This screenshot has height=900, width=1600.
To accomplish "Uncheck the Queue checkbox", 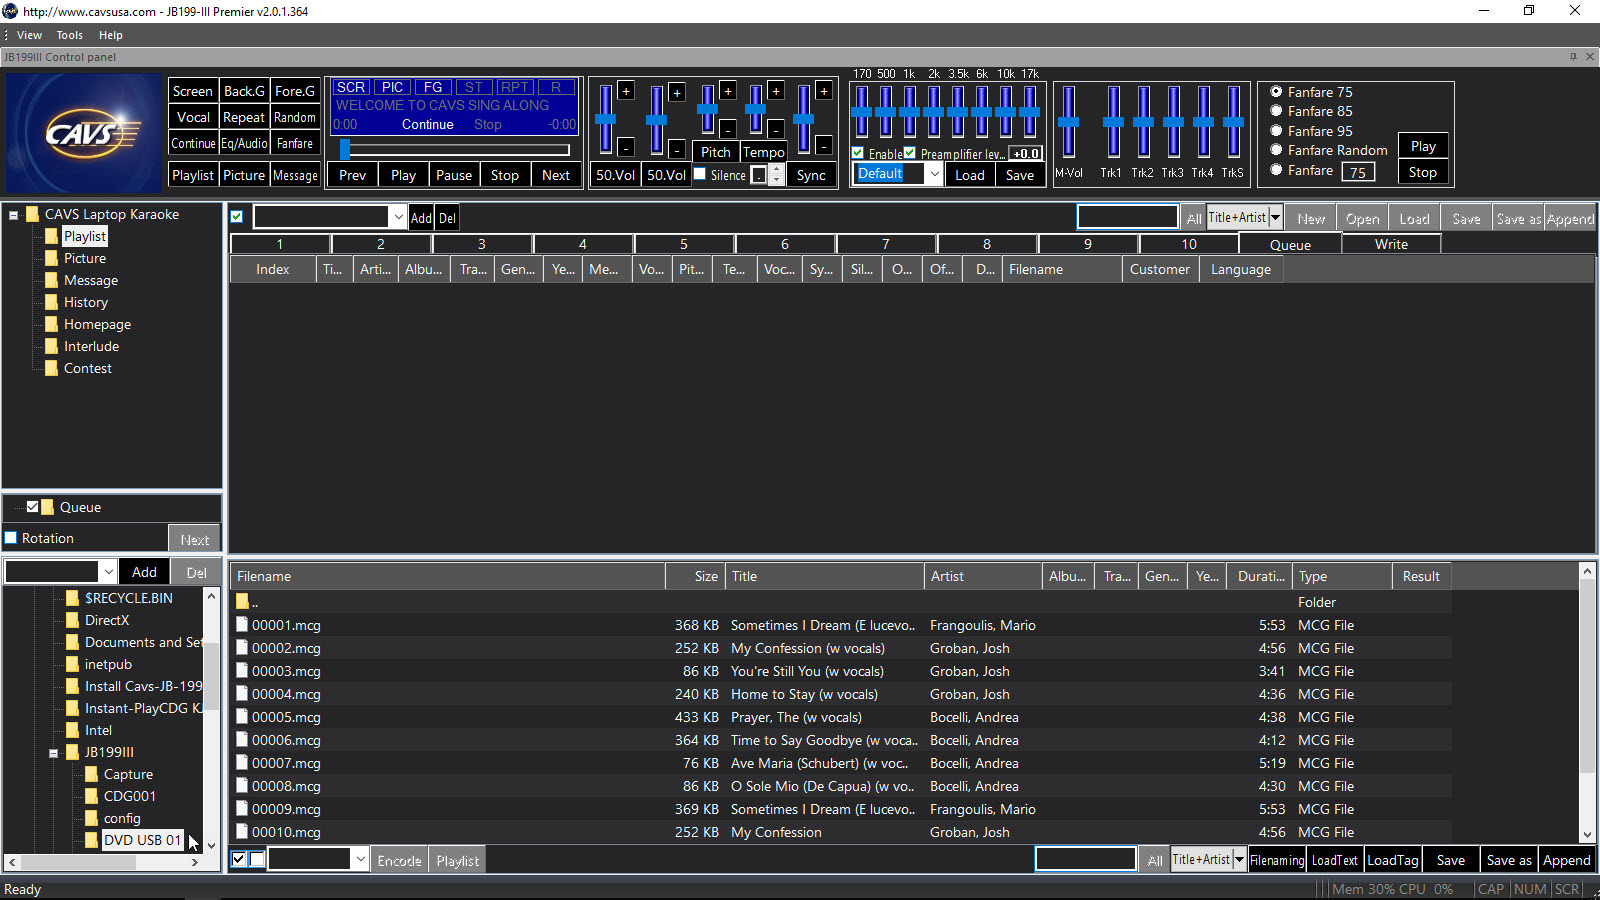I will 32,507.
